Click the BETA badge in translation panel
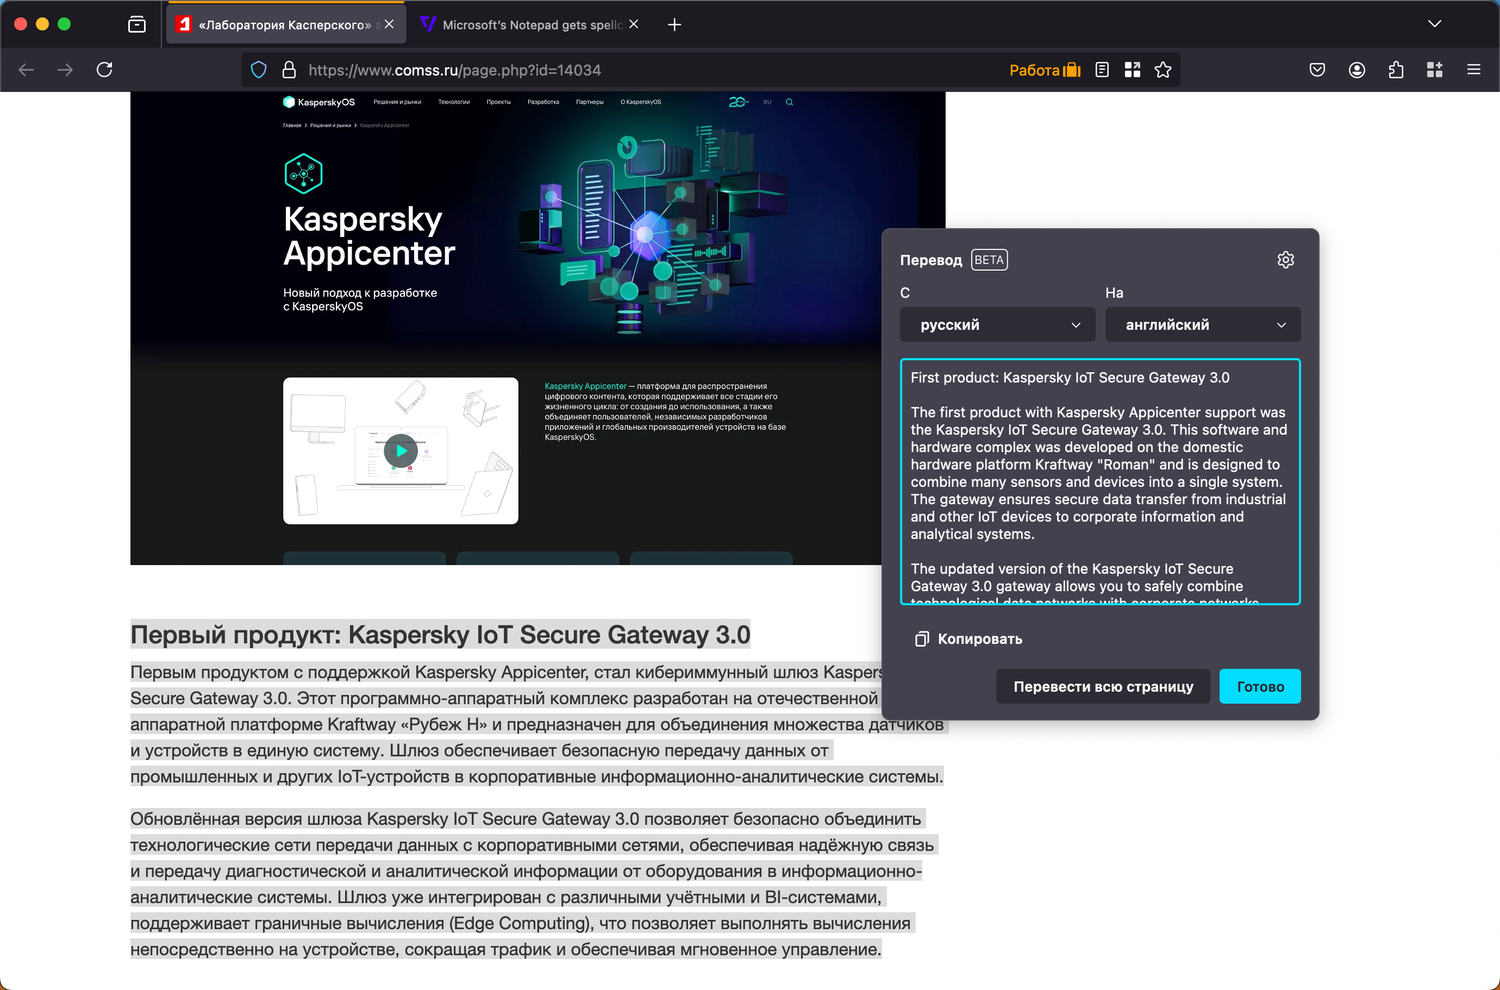This screenshot has width=1500, height=990. tap(989, 260)
